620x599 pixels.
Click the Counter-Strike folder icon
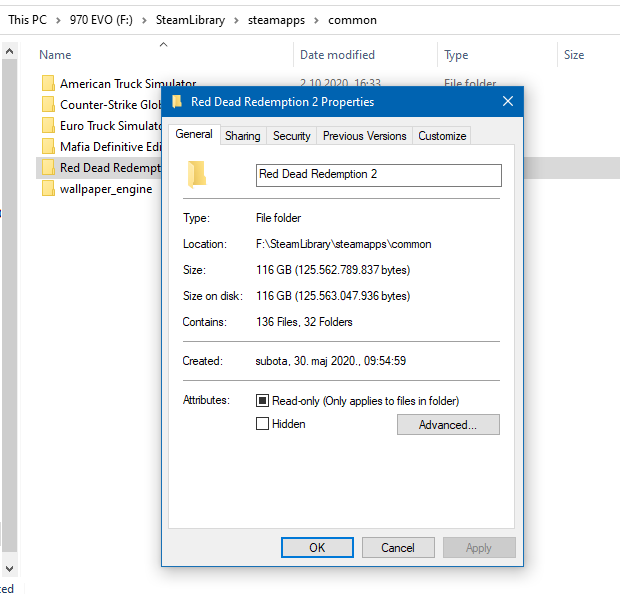pyautogui.click(x=48, y=104)
